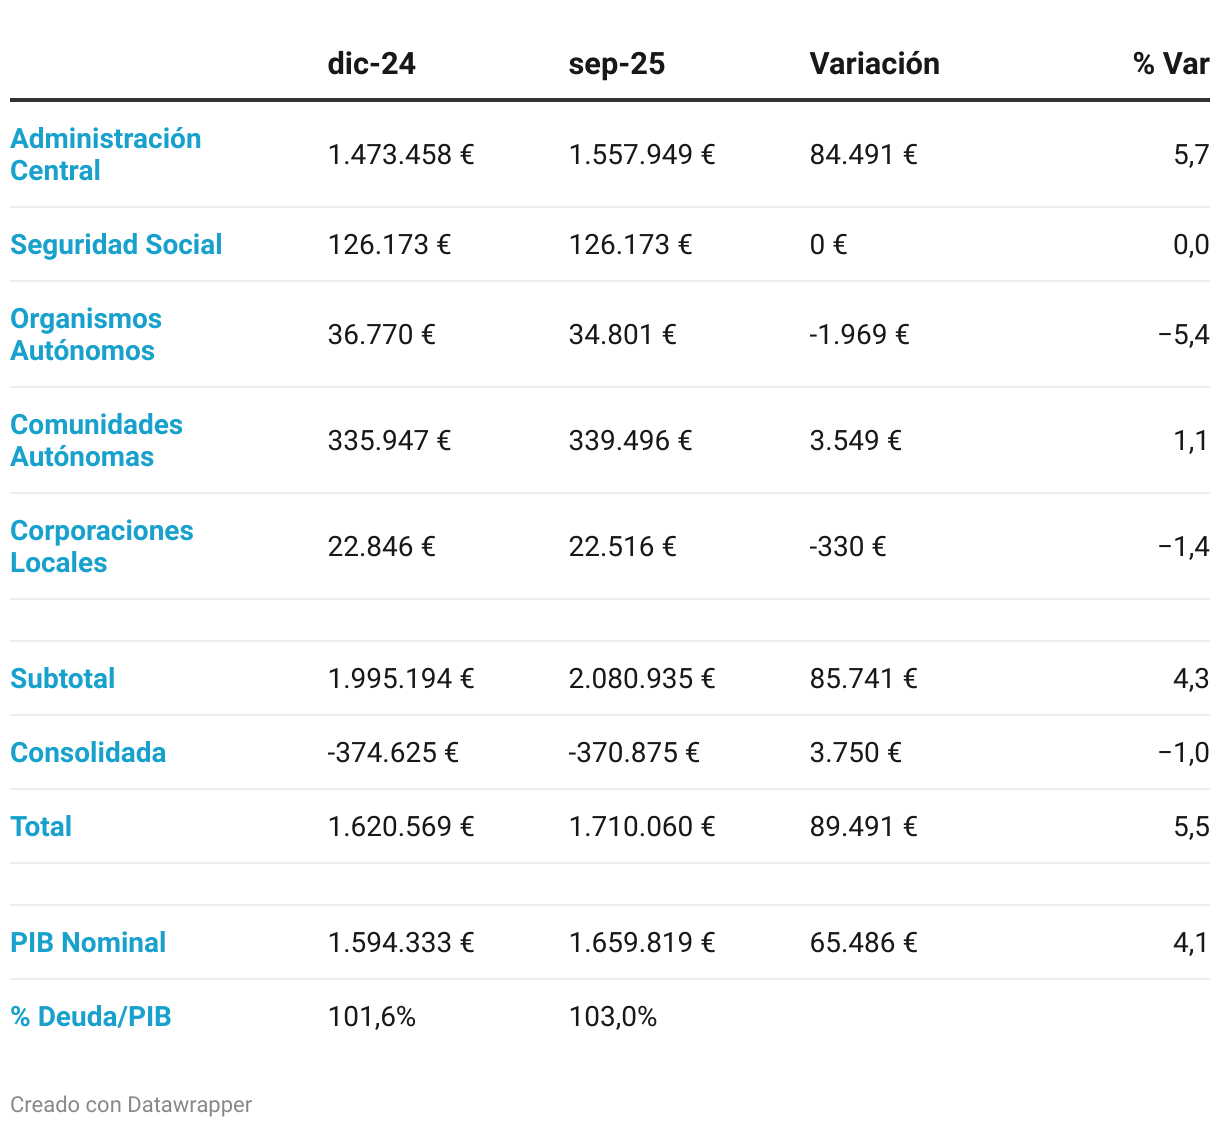The width and height of the screenshot is (1220, 1128).
Task: Click the % Var column header
Action: 1171,64
